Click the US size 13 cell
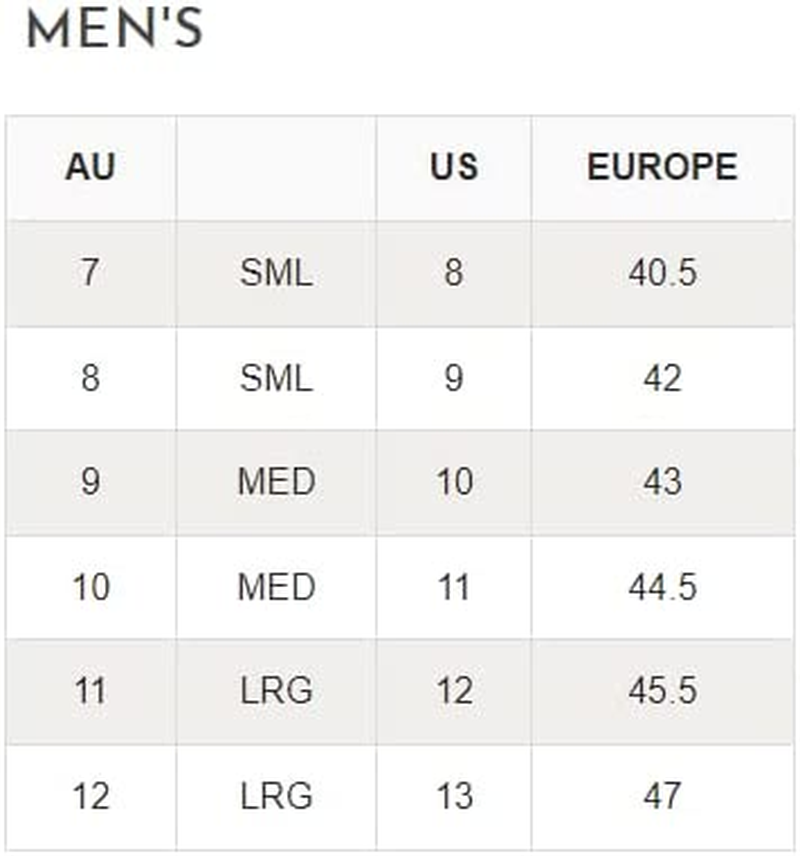The height and width of the screenshot is (856, 800). click(x=454, y=797)
